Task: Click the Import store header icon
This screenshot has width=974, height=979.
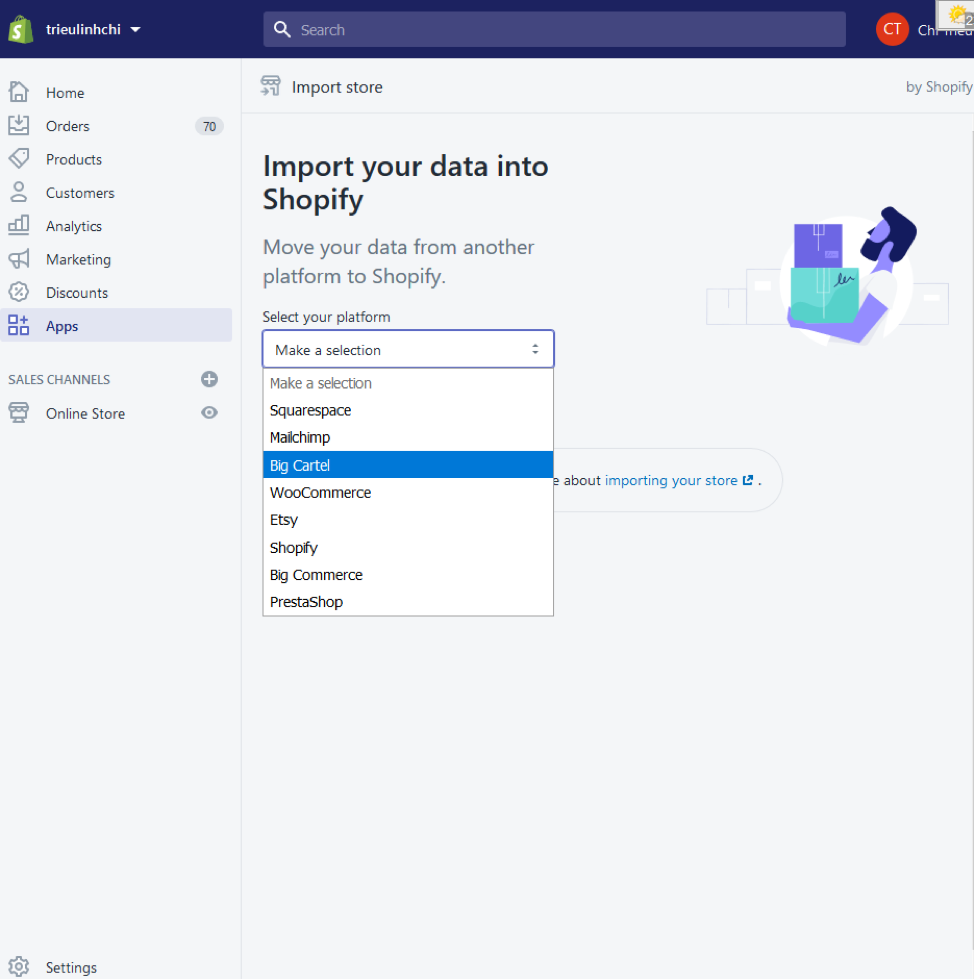Action: point(270,86)
